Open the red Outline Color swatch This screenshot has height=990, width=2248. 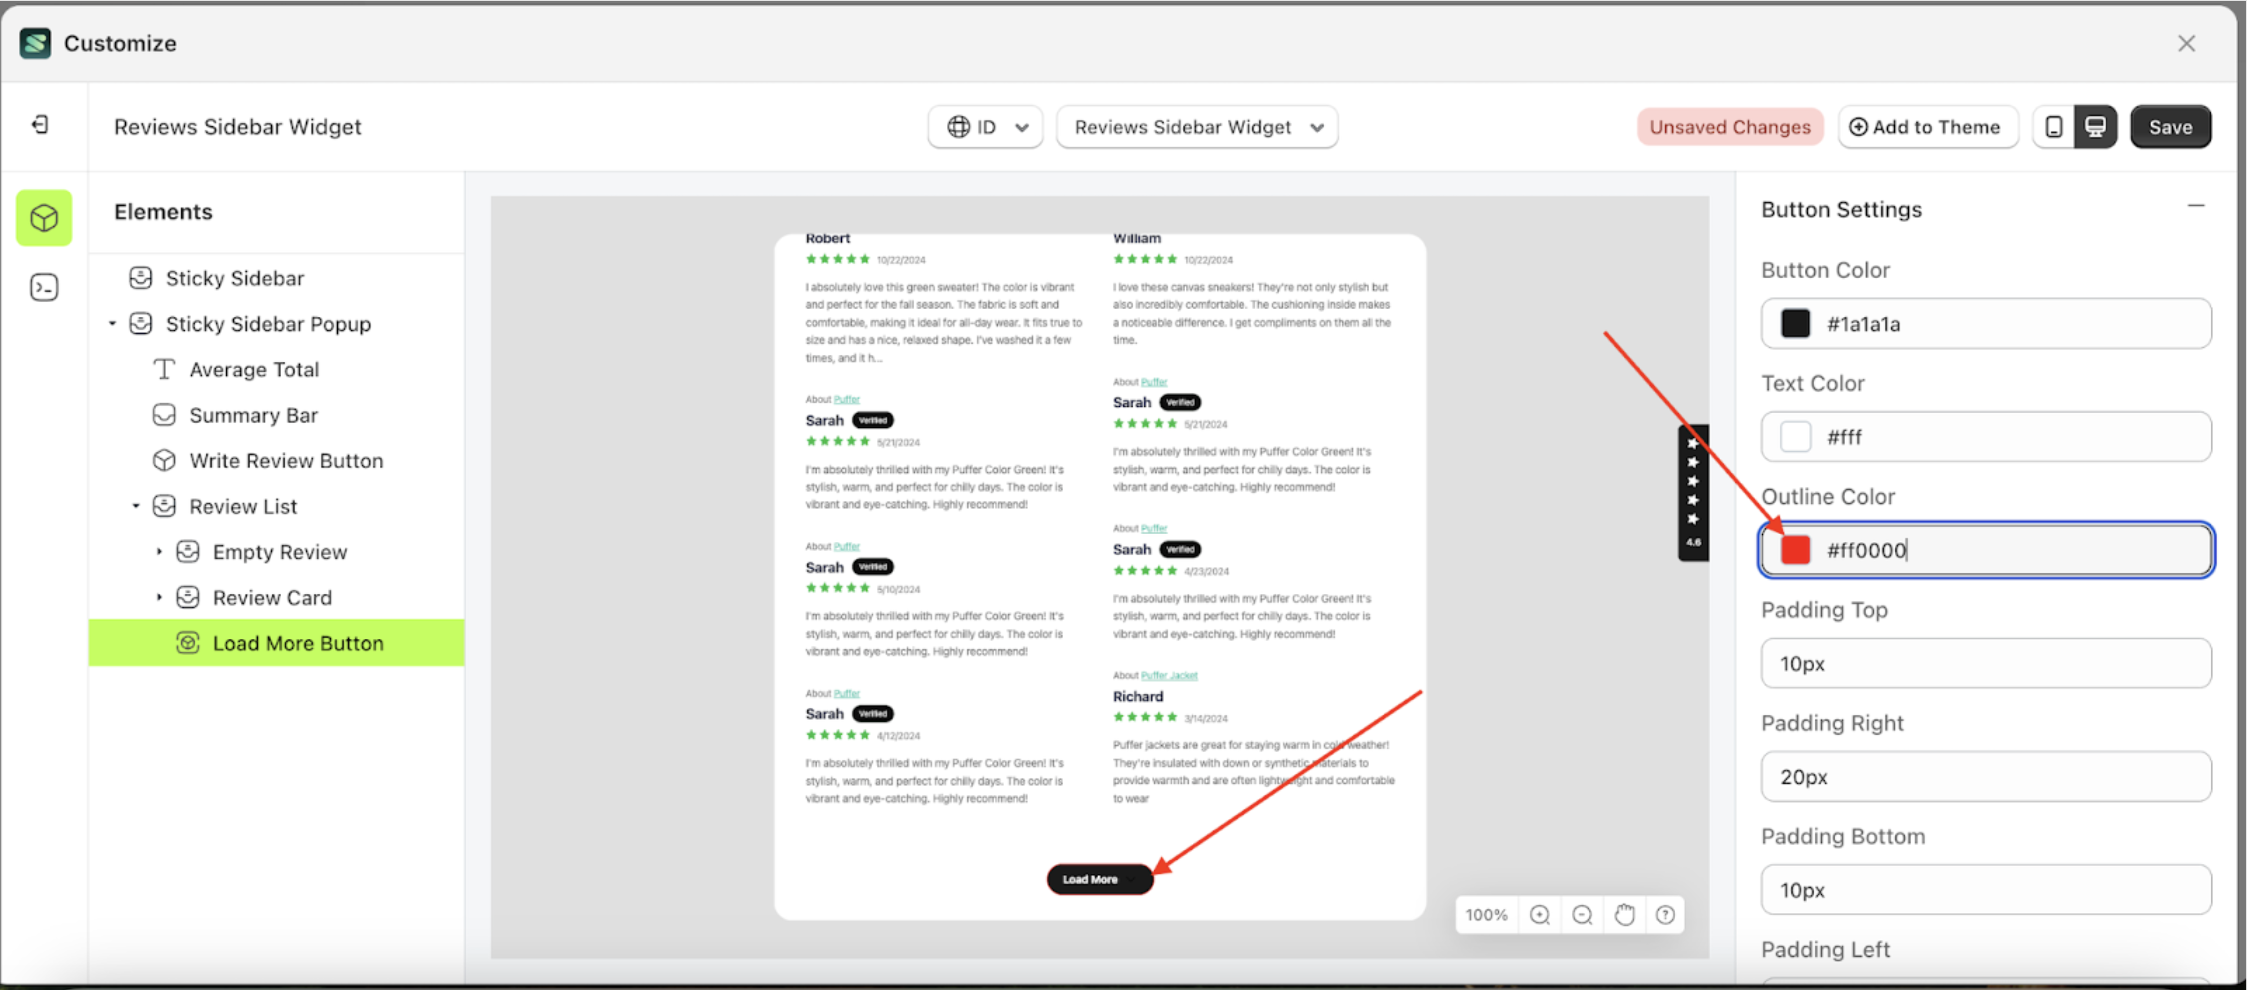tap(1794, 549)
